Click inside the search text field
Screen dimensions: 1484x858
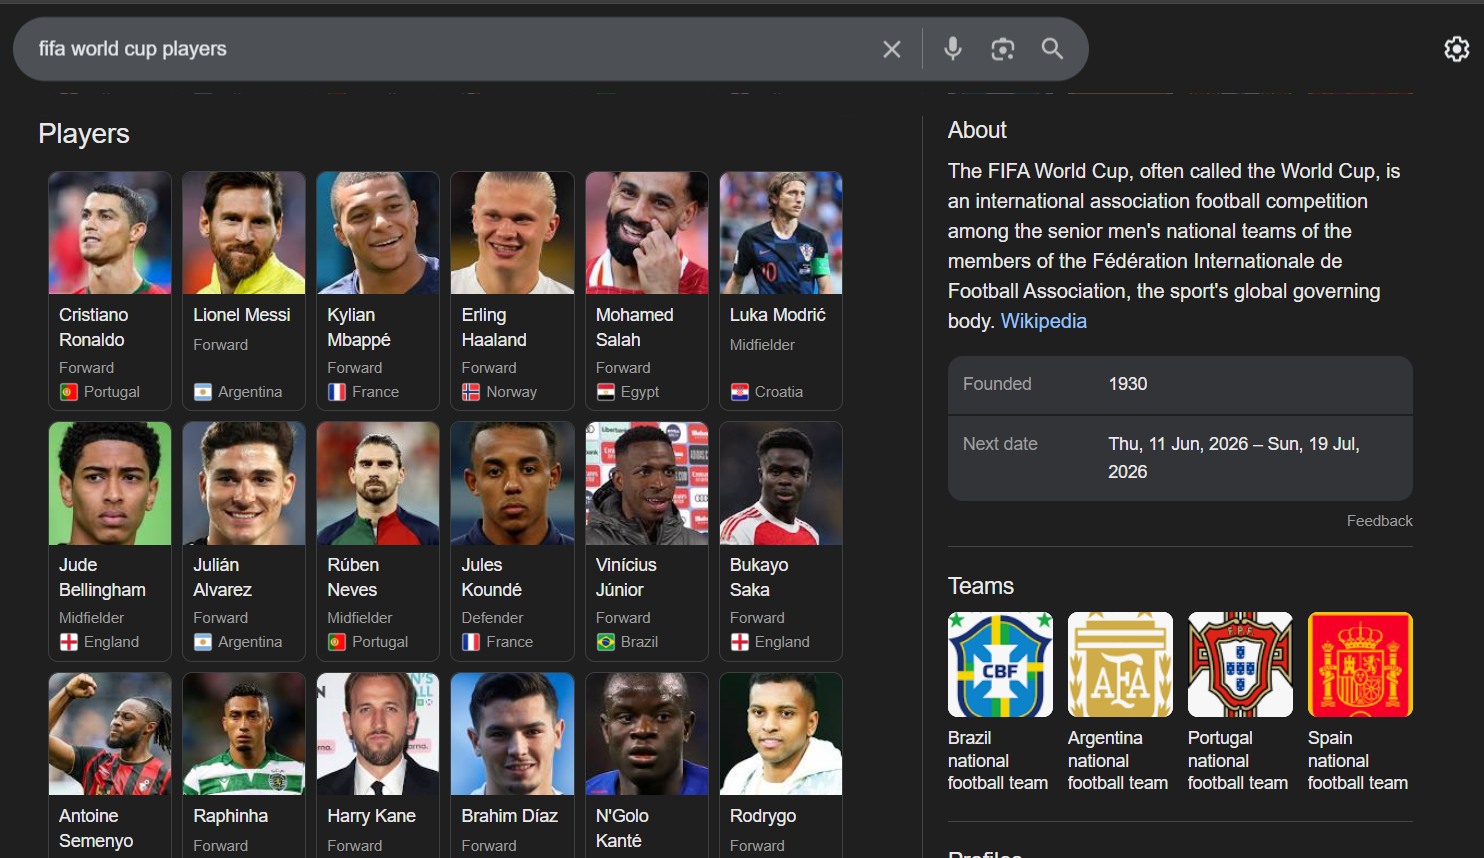(450, 49)
